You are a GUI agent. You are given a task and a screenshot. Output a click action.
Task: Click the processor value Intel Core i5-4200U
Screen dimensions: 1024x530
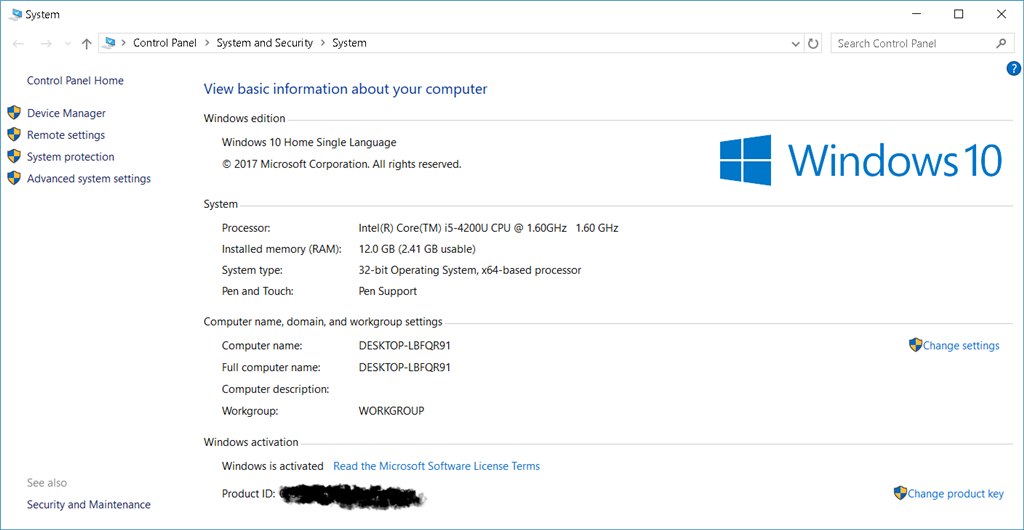pyautogui.click(x=488, y=228)
